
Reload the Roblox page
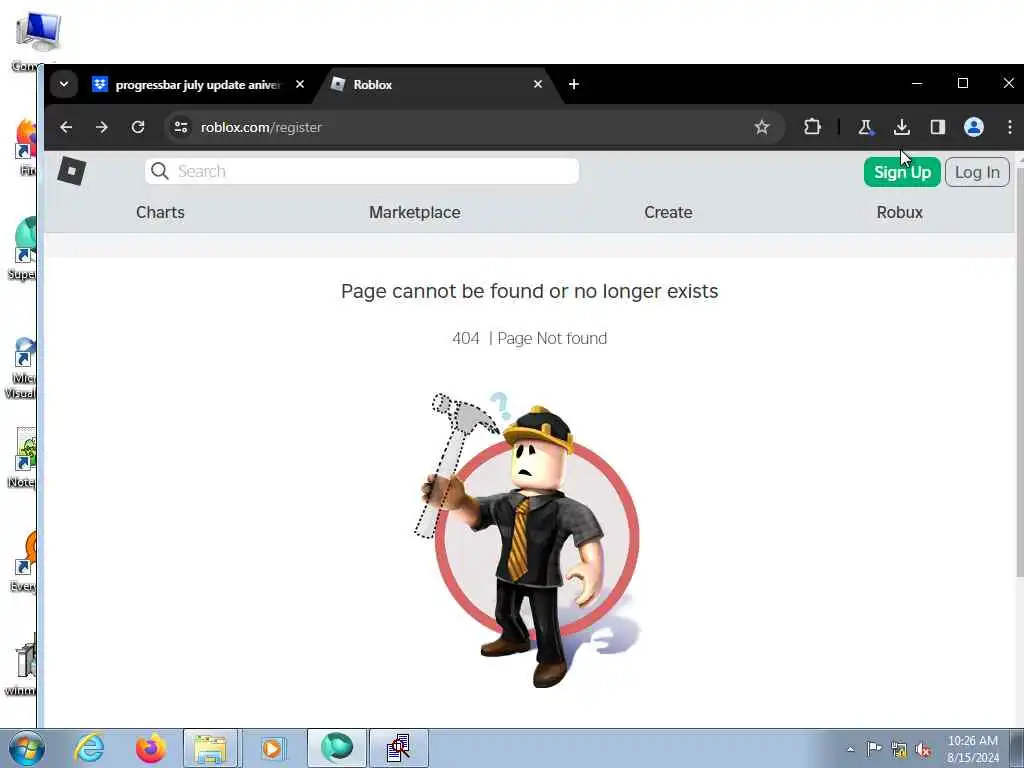(138, 127)
